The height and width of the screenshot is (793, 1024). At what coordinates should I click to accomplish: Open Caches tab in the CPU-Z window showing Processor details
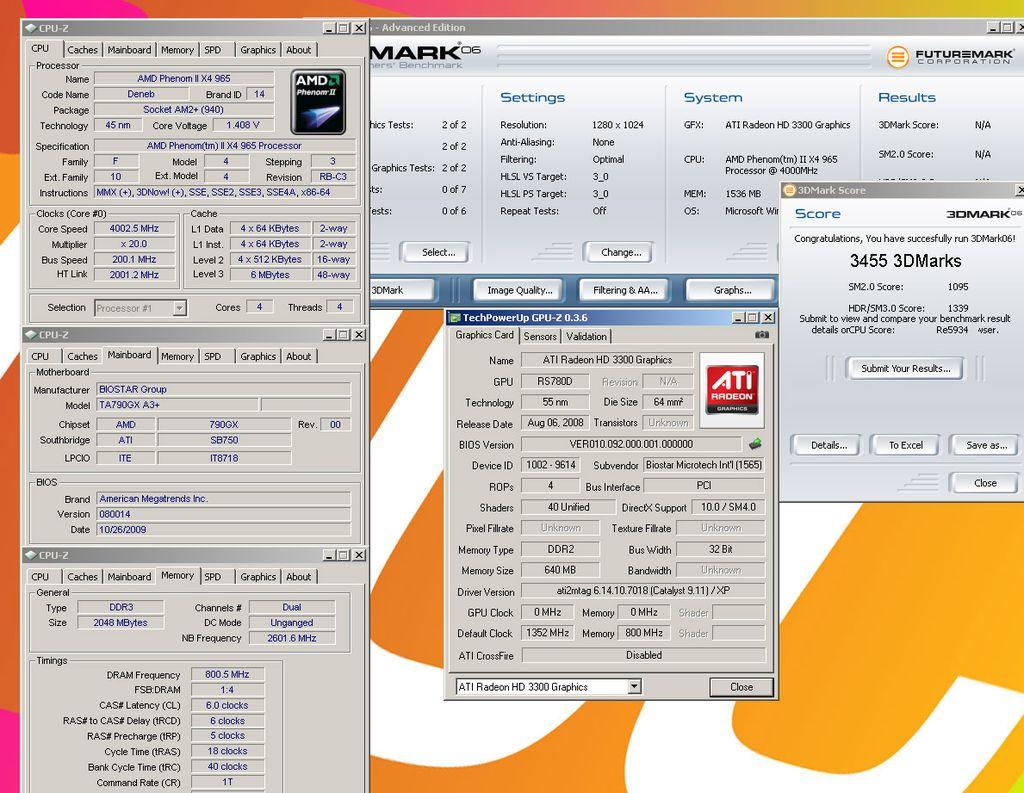pyautogui.click(x=82, y=50)
